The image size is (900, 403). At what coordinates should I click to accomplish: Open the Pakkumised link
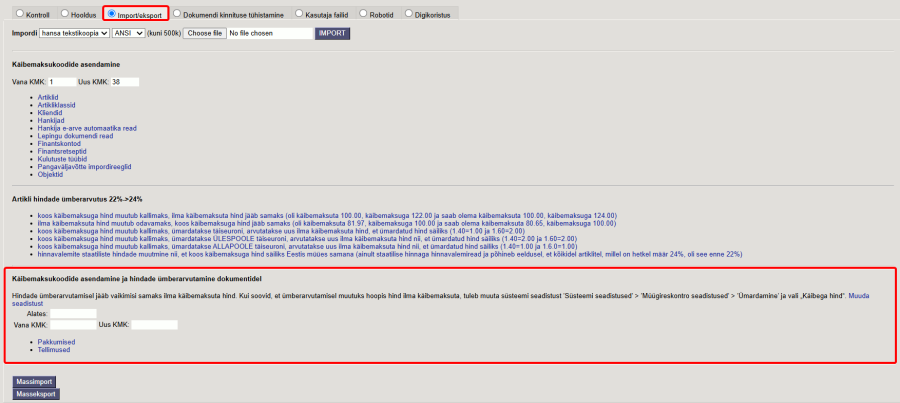pyautogui.click(x=59, y=342)
